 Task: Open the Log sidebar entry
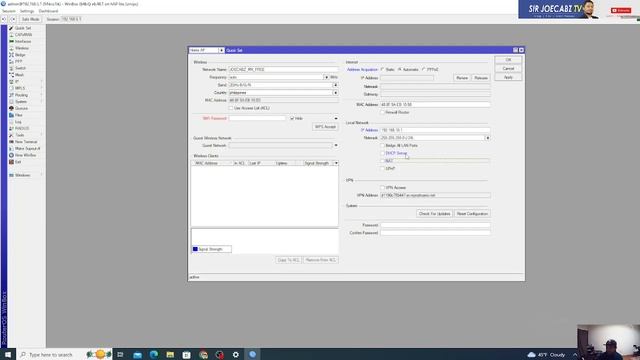[18, 122]
